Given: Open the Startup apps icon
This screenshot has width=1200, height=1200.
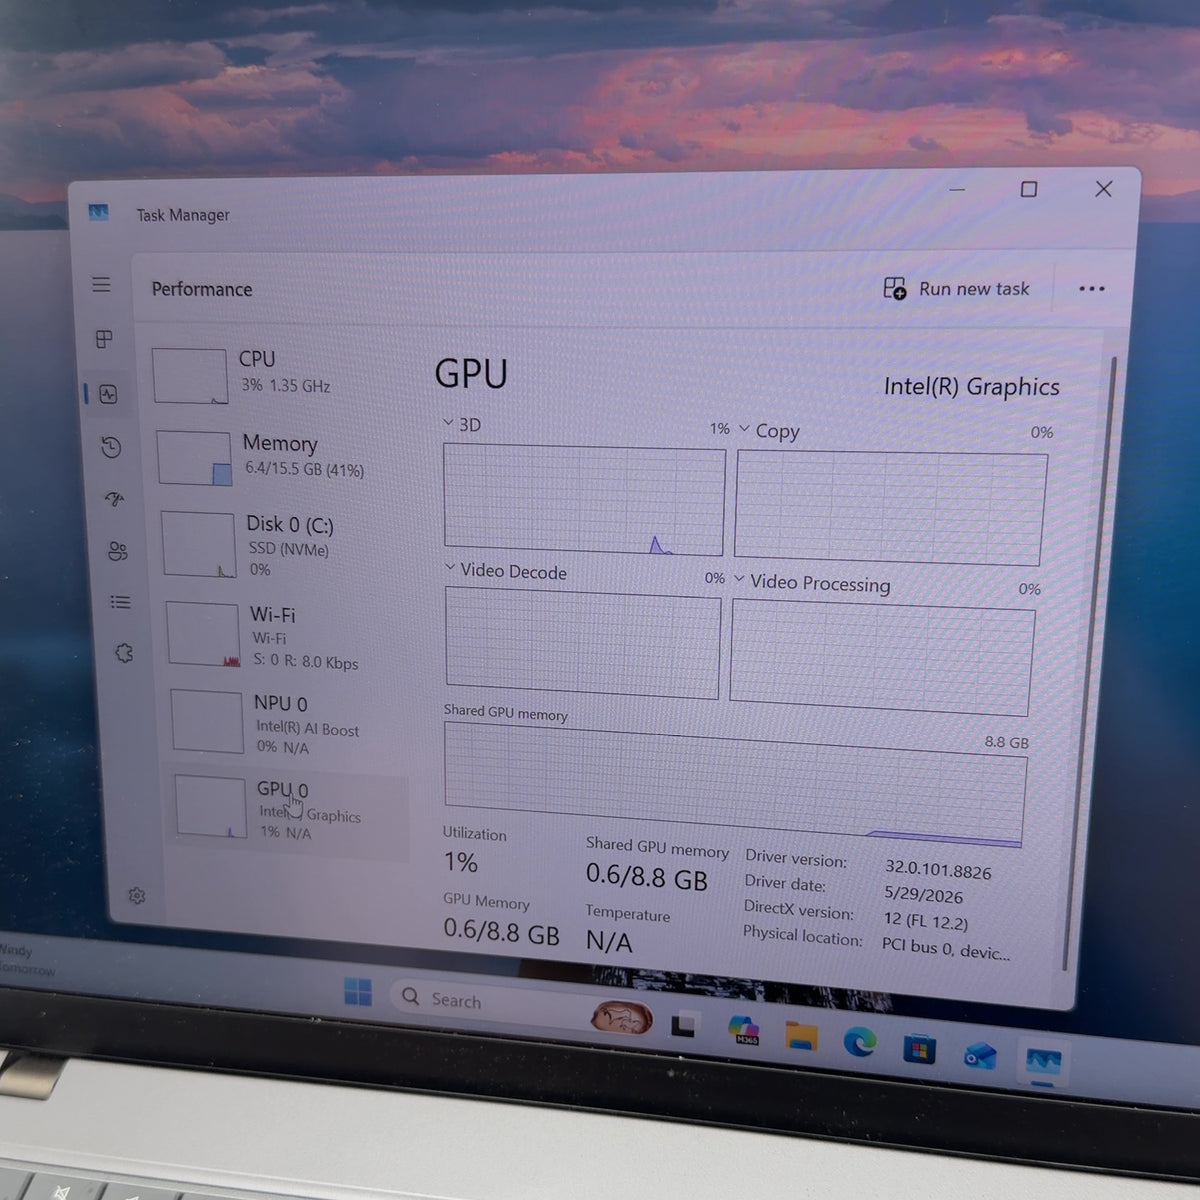Looking at the screenshot, I should click(114, 498).
